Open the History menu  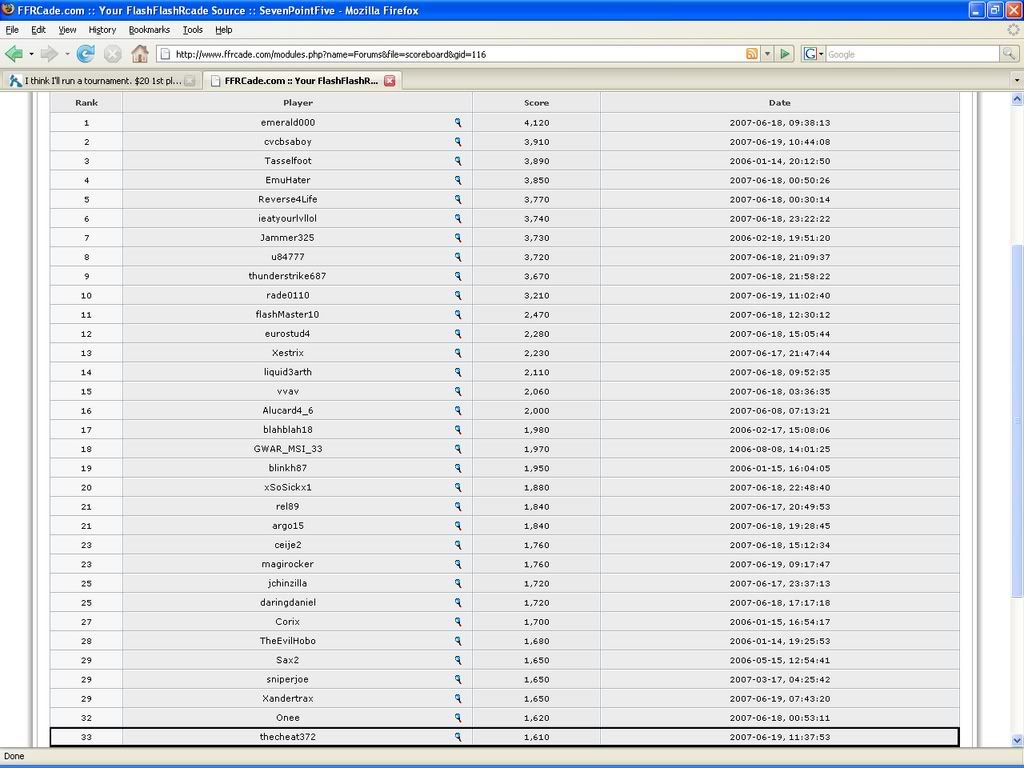[x=102, y=30]
